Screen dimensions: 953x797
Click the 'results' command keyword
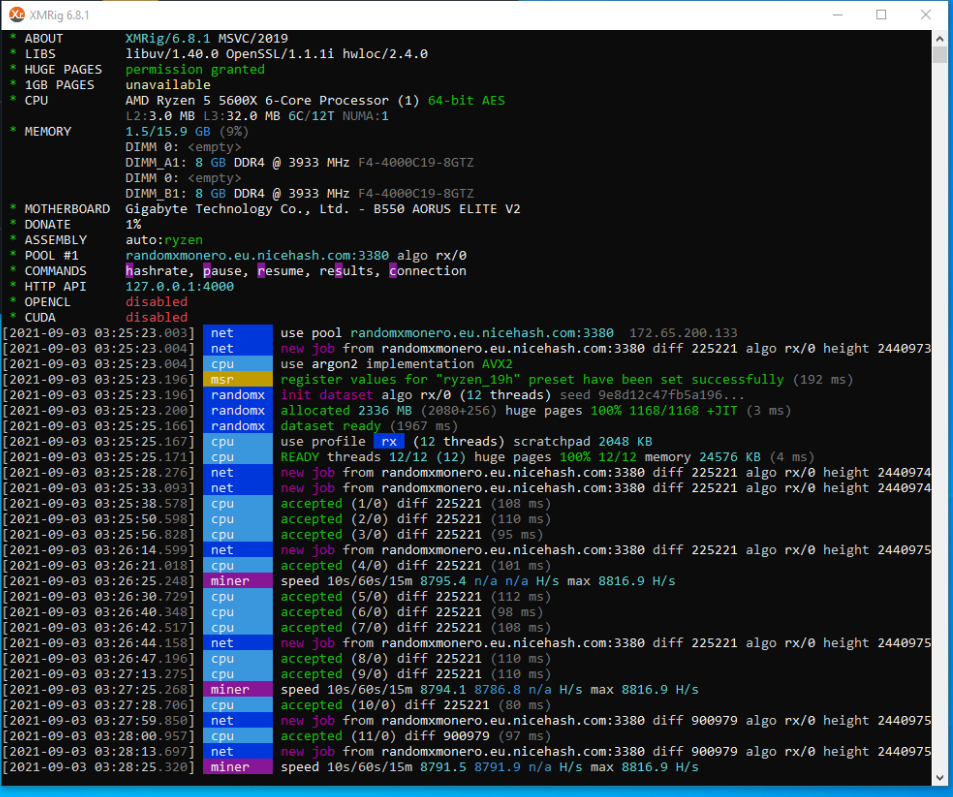(346, 271)
